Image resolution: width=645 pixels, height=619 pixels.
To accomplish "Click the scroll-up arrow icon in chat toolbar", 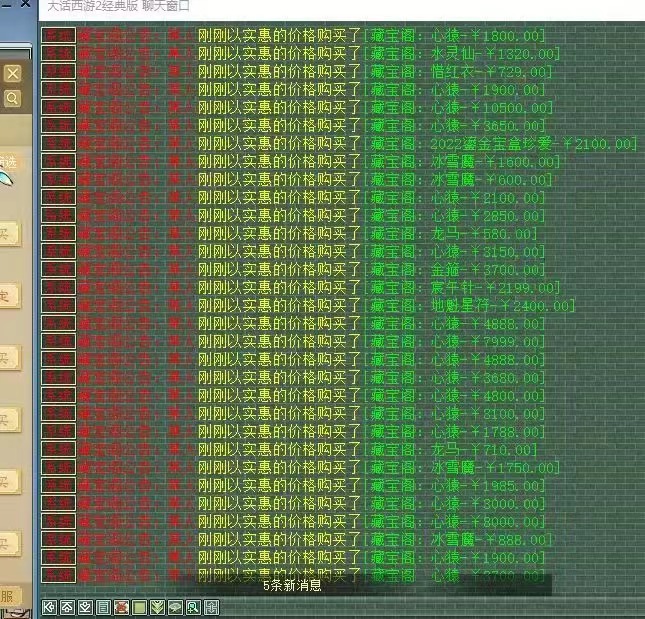I will (66, 607).
